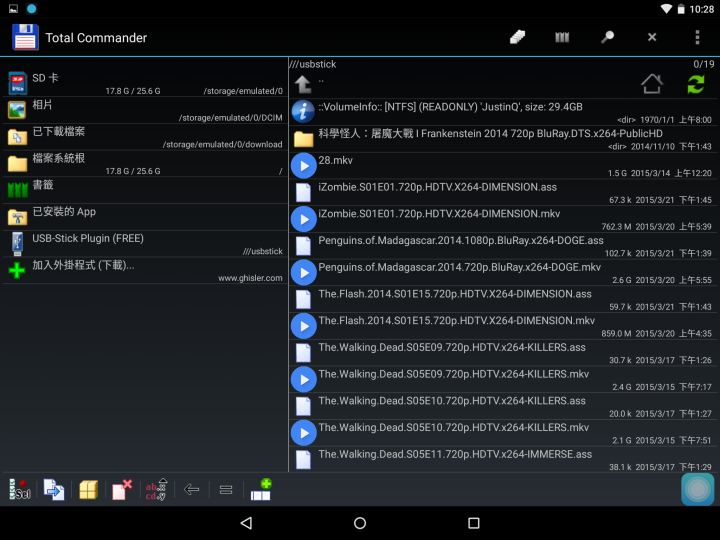Tap the 0/19 selection counter

703,64
